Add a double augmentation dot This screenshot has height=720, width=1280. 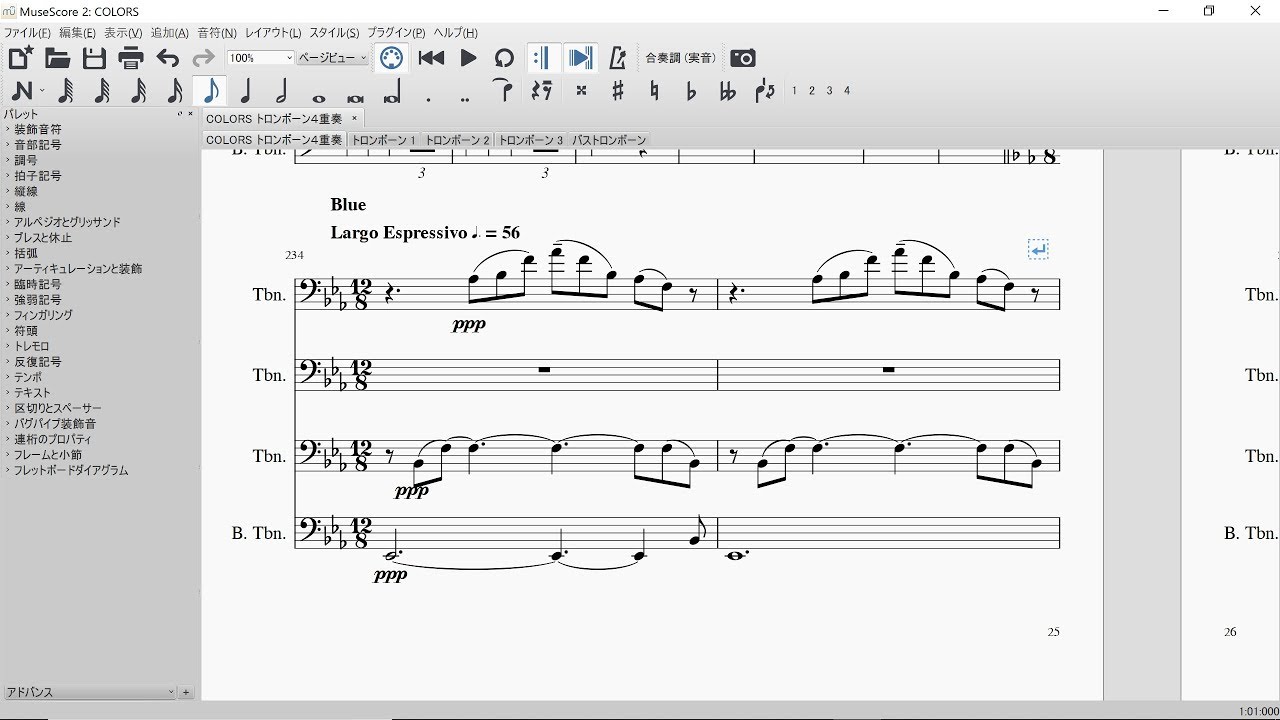(x=465, y=98)
